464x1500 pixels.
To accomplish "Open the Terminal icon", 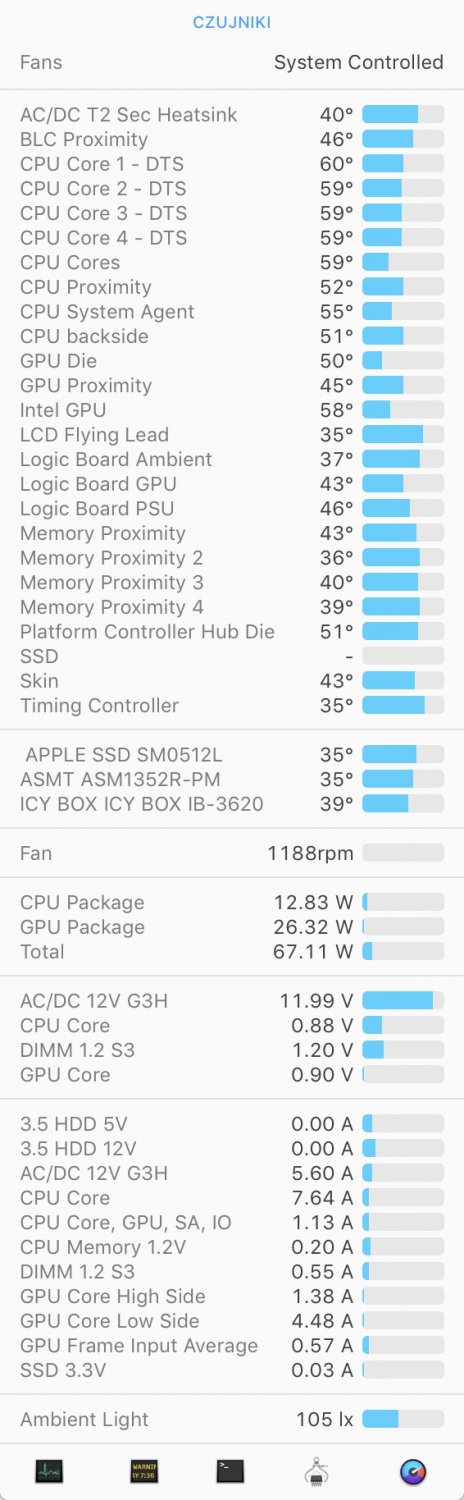I will point(230,1471).
